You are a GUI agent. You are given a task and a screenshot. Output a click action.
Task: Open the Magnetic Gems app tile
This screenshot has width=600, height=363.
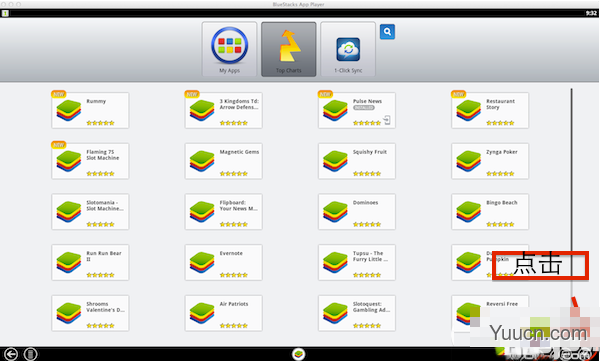[x=223, y=161]
